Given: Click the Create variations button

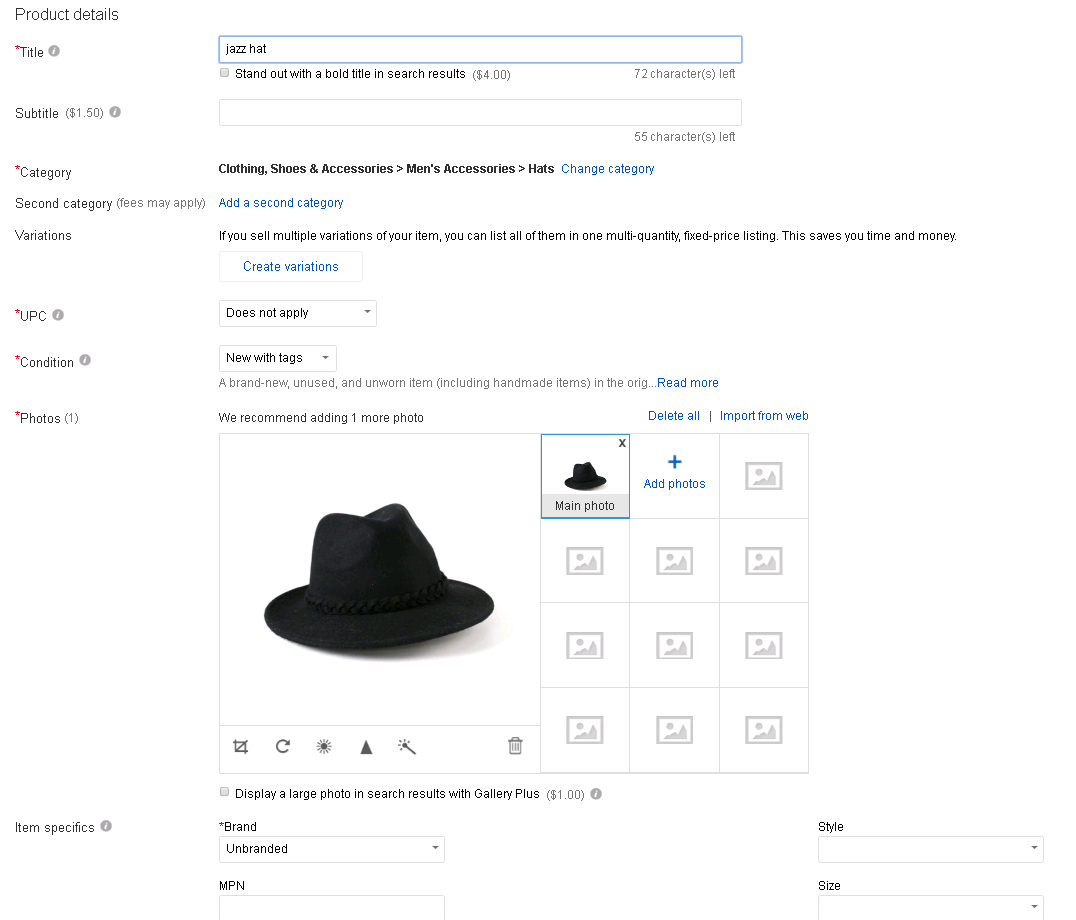Looking at the screenshot, I should click(x=290, y=267).
